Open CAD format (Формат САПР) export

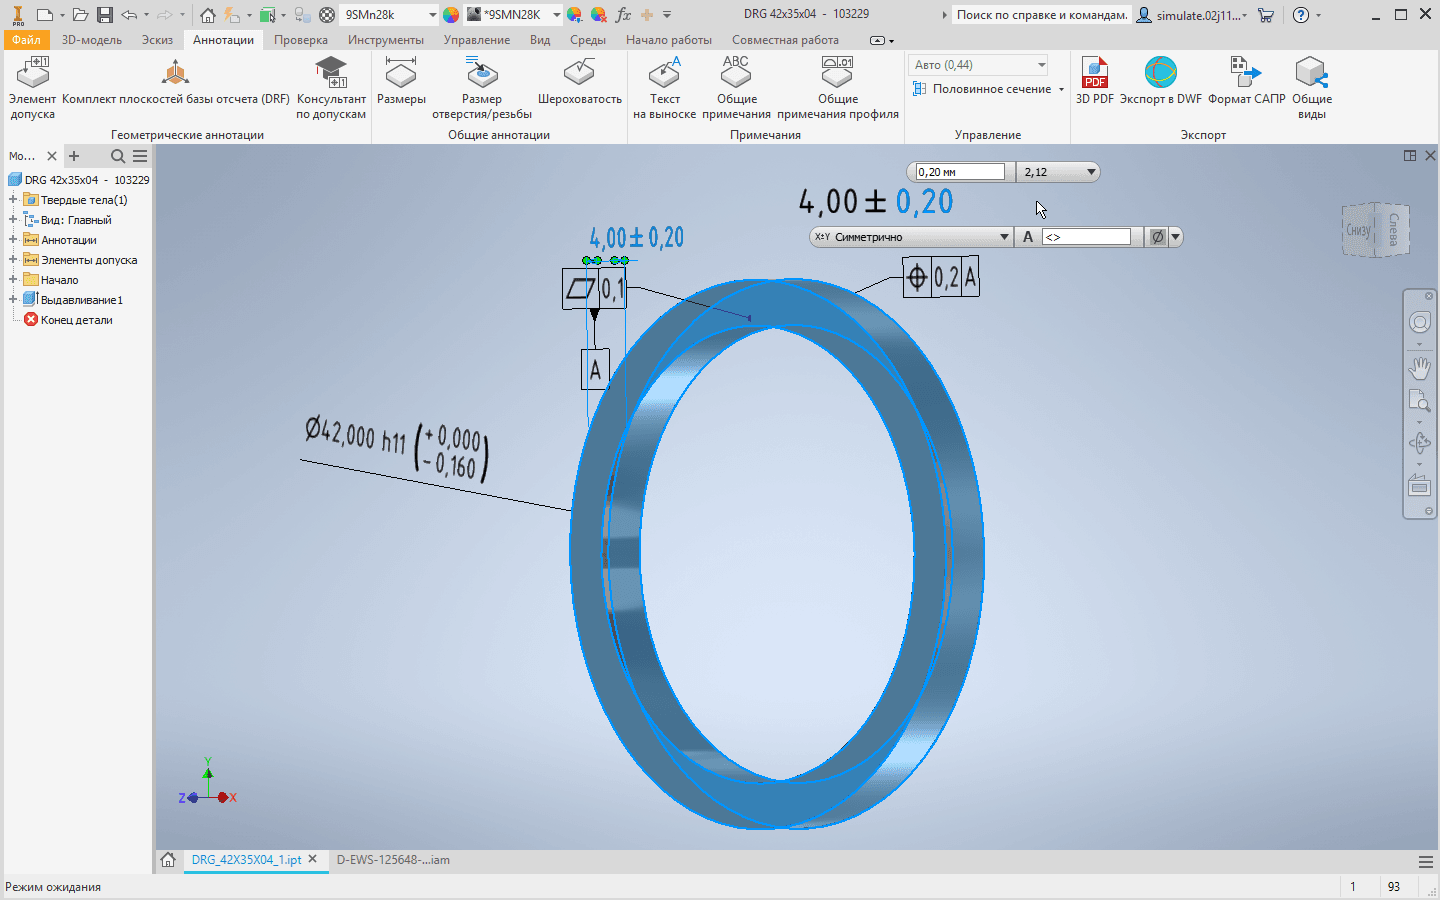1246,81
